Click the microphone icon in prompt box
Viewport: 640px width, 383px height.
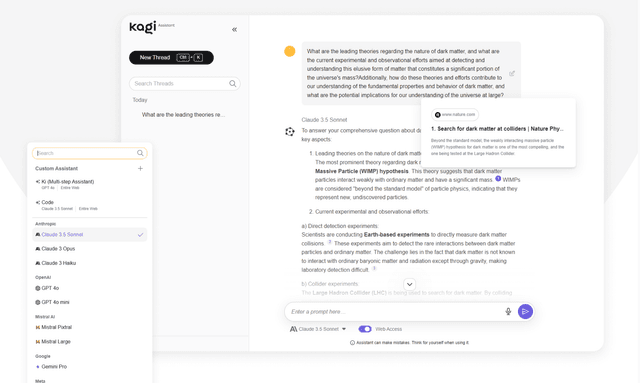[508, 312]
